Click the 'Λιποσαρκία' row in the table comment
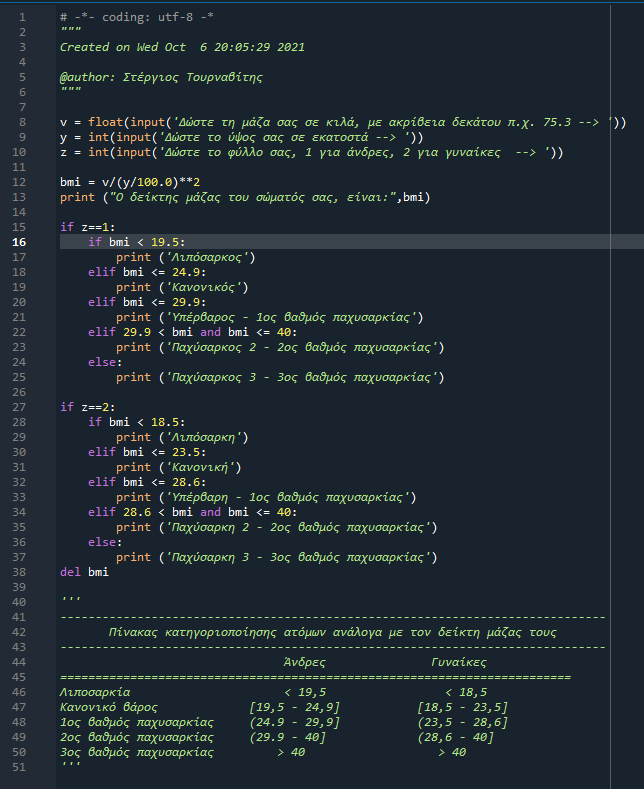The height and width of the screenshot is (789, 644). 95,692
